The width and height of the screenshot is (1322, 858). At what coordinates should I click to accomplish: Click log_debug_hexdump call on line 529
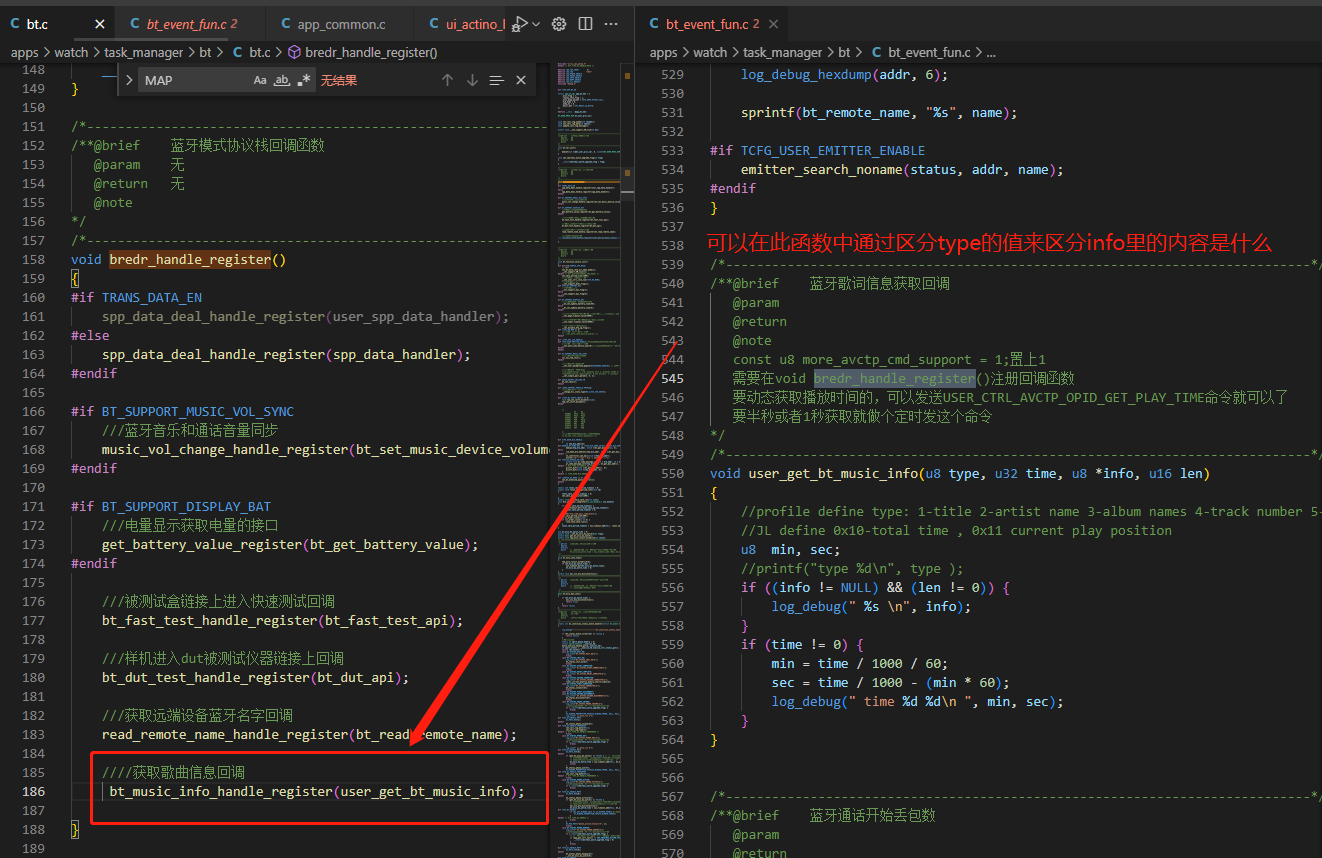pyautogui.click(x=807, y=74)
